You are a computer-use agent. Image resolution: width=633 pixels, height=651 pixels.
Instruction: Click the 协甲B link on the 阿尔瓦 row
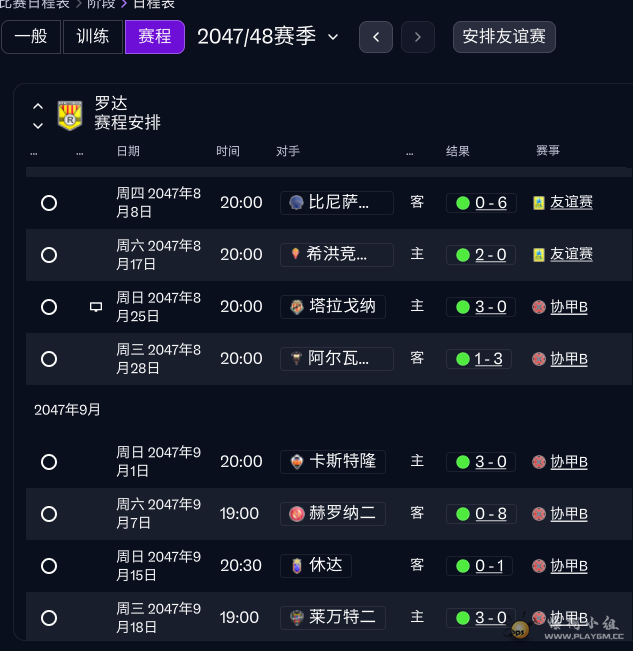point(569,359)
